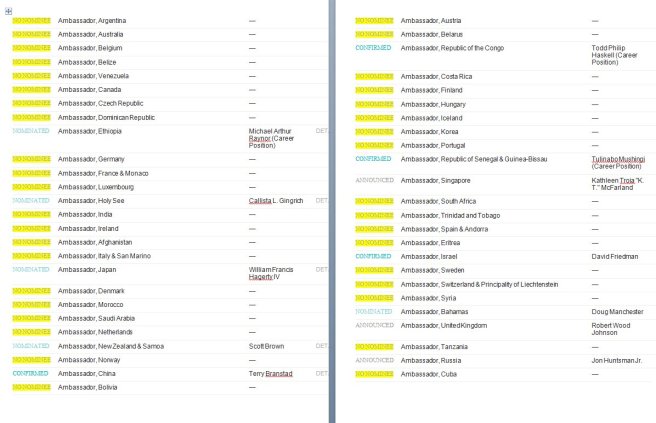Viewport: 656px width, 423px height.
Task: Click the NOMINATED status for Bahamas
Action: pyautogui.click(x=374, y=312)
